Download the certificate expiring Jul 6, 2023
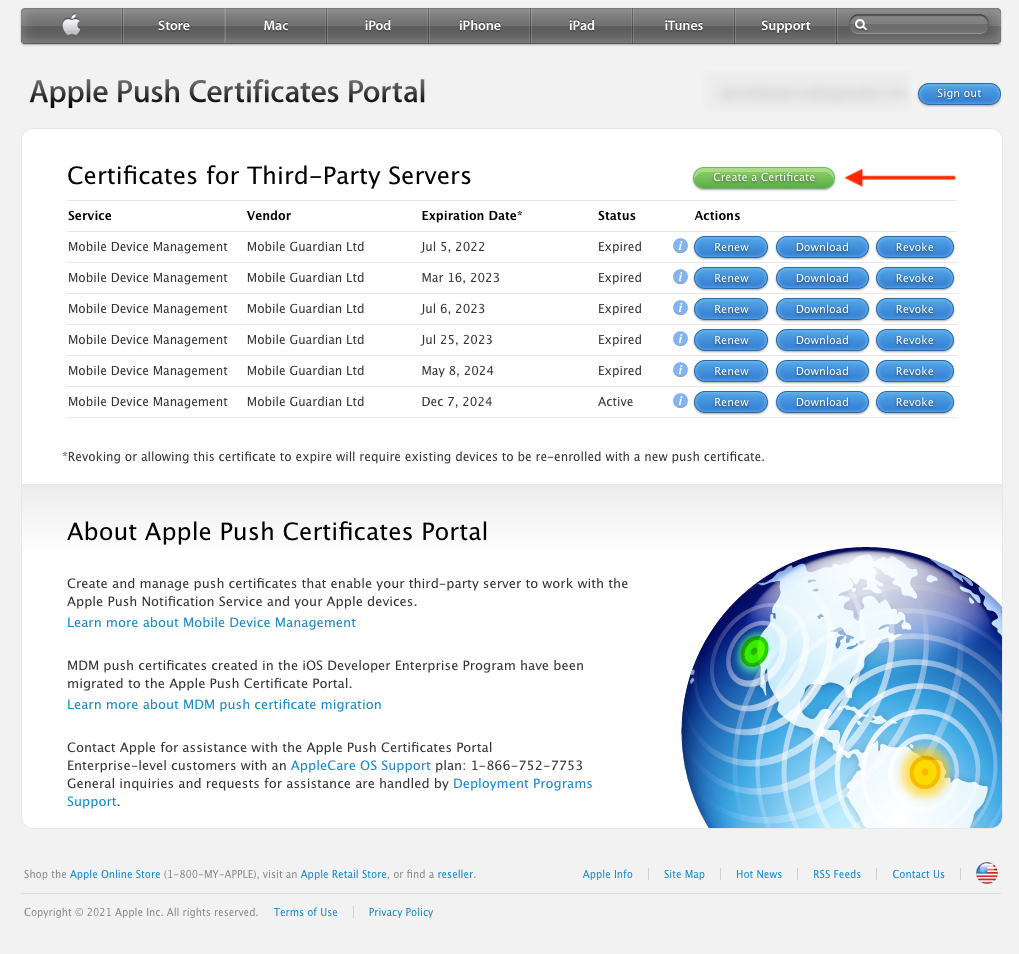 click(822, 309)
